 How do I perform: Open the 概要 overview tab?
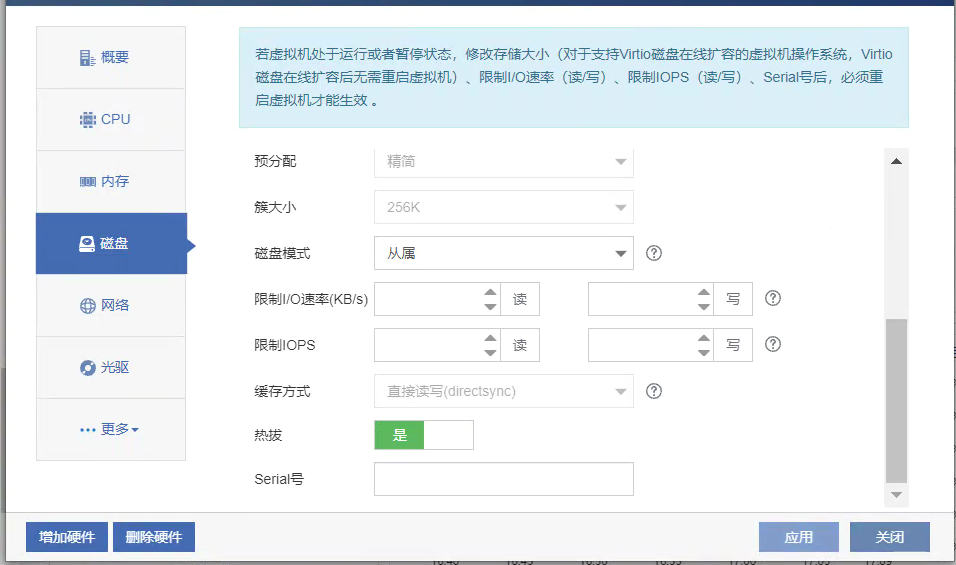[x=111, y=57]
